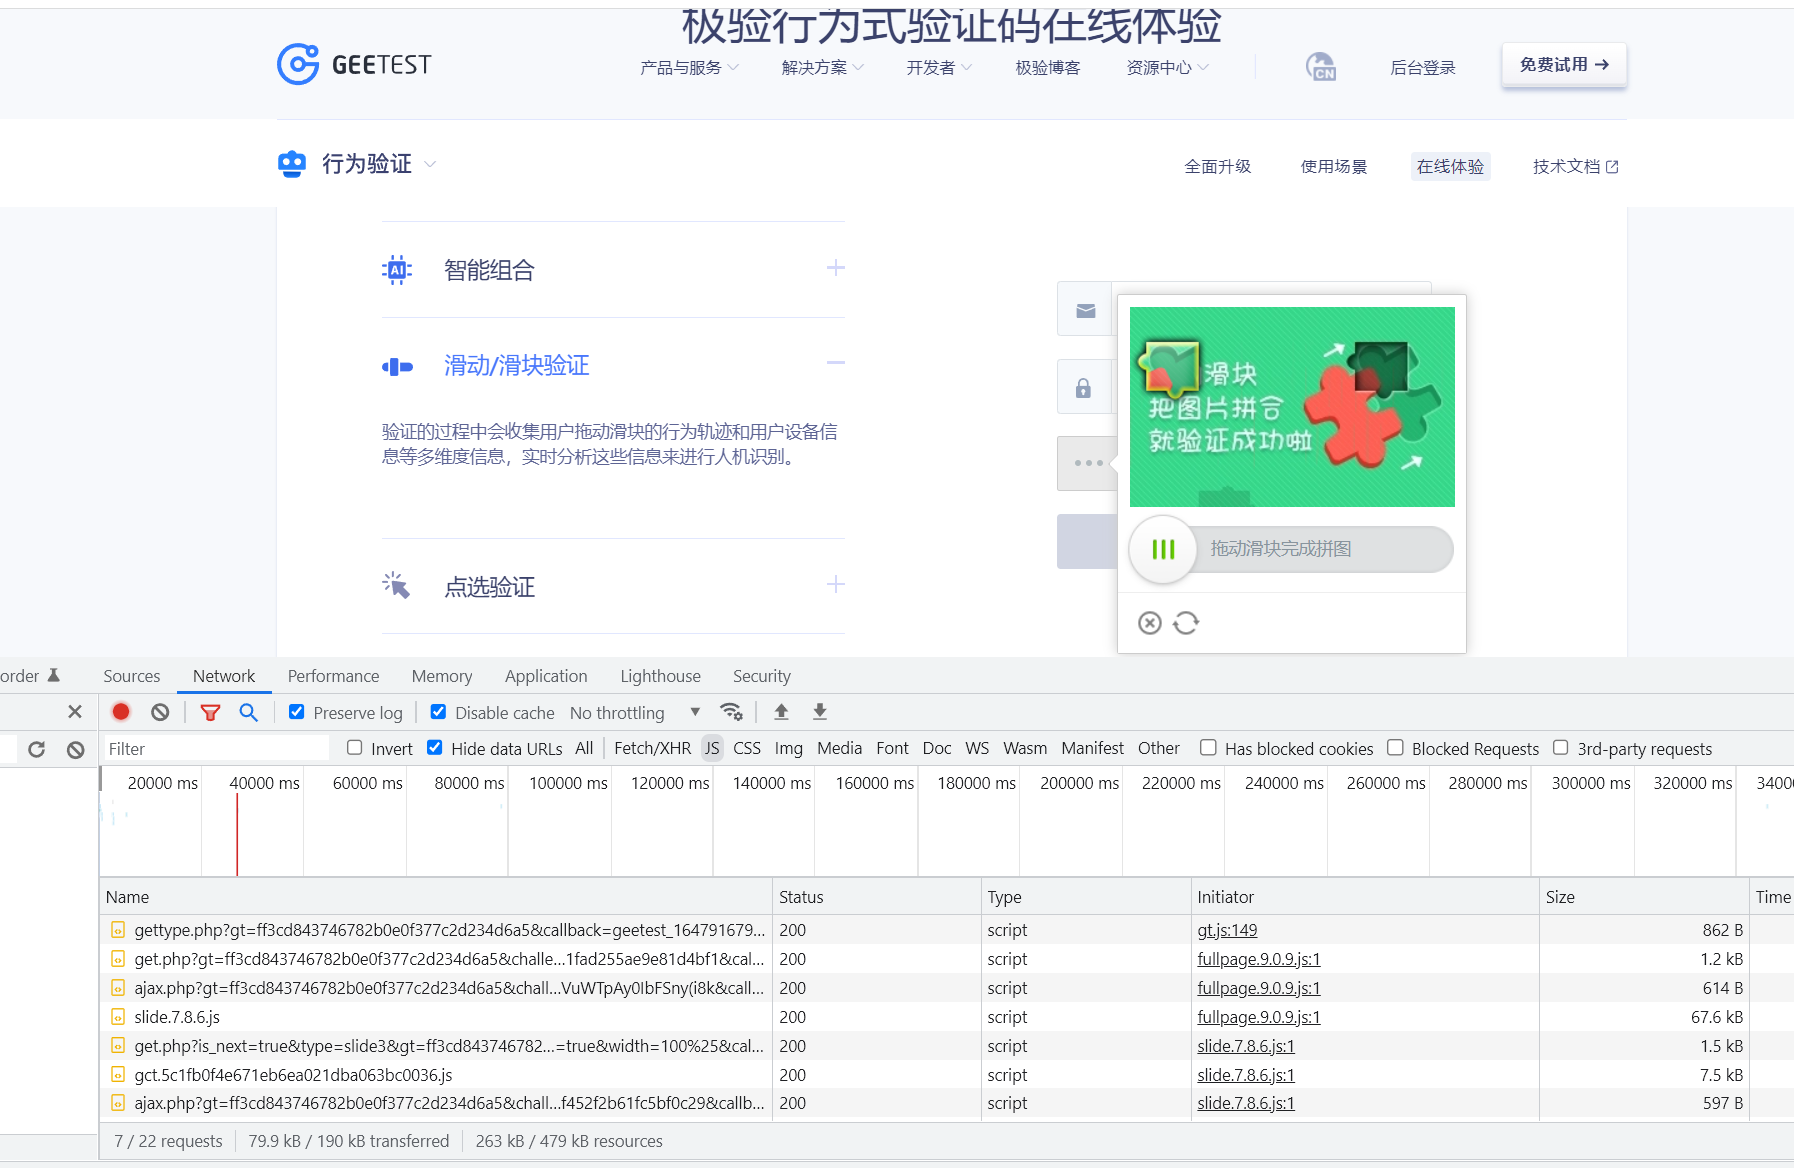Image resolution: width=1794 pixels, height=1168 pixels.
Task: Switch to the Sources tab
Action: 131,676
